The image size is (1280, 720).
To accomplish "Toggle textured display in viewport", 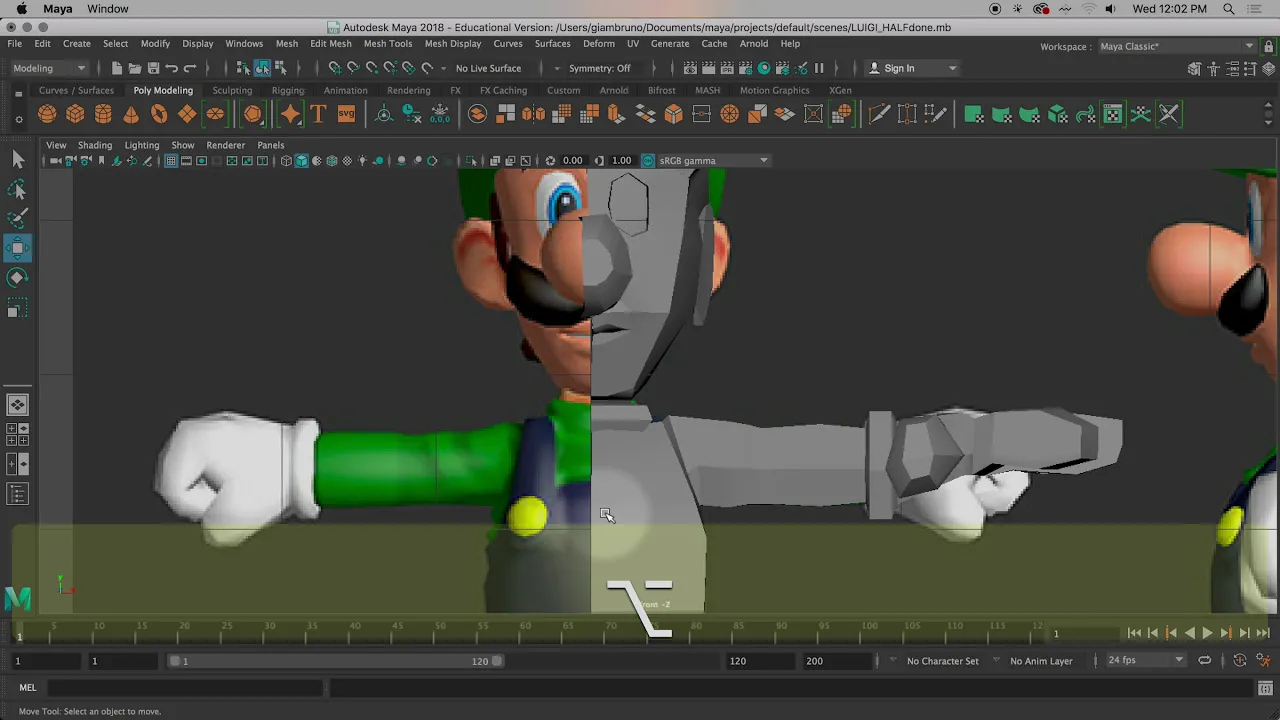I will [347, 161].
